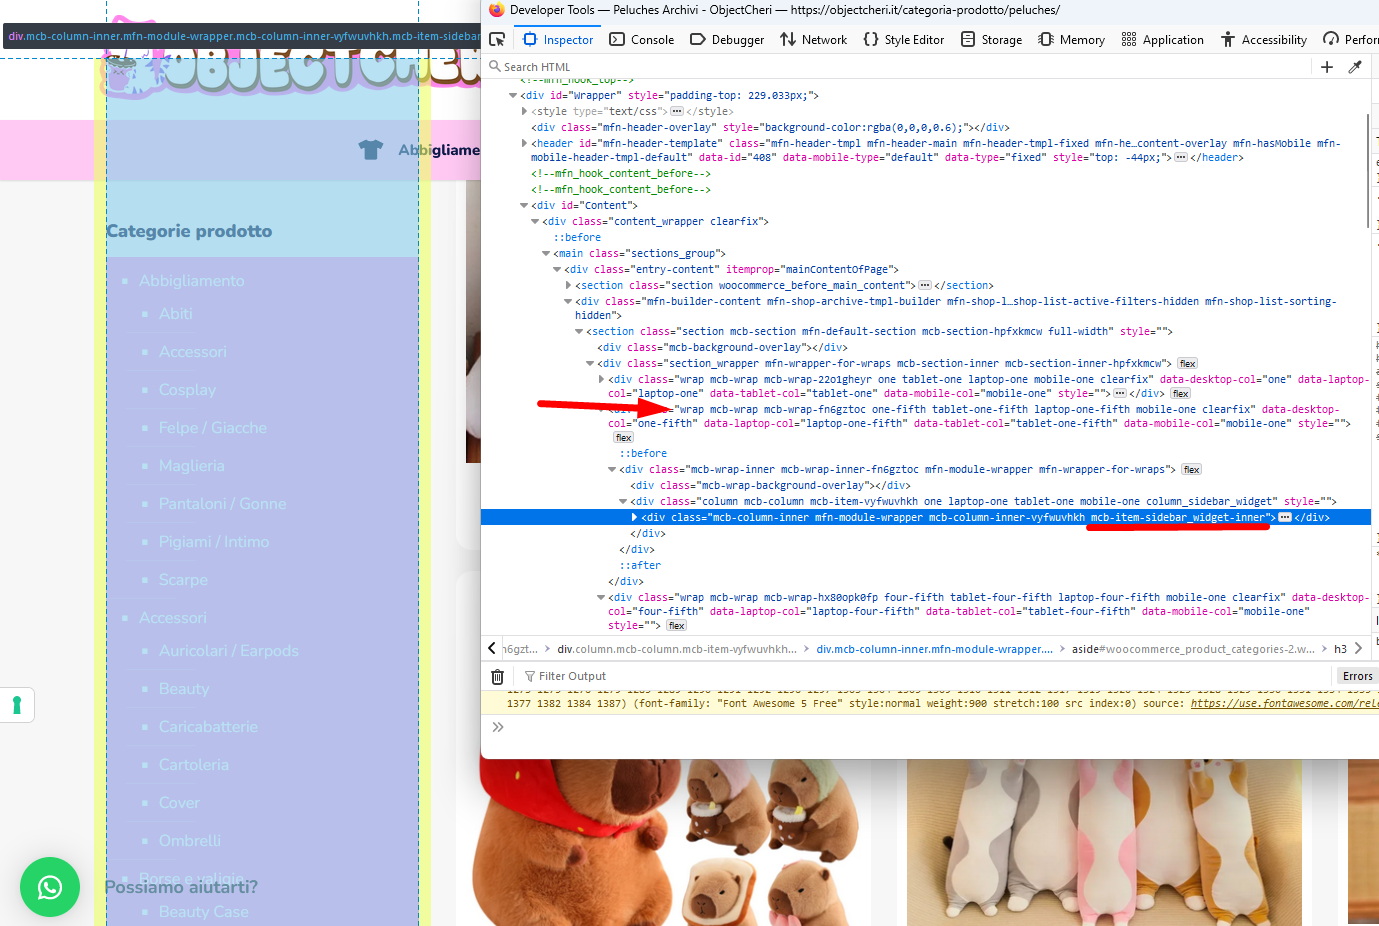This screenshot has height=926, width=1379.
Task: Open the Caricabatterie category link
Action: pos(208,727)
